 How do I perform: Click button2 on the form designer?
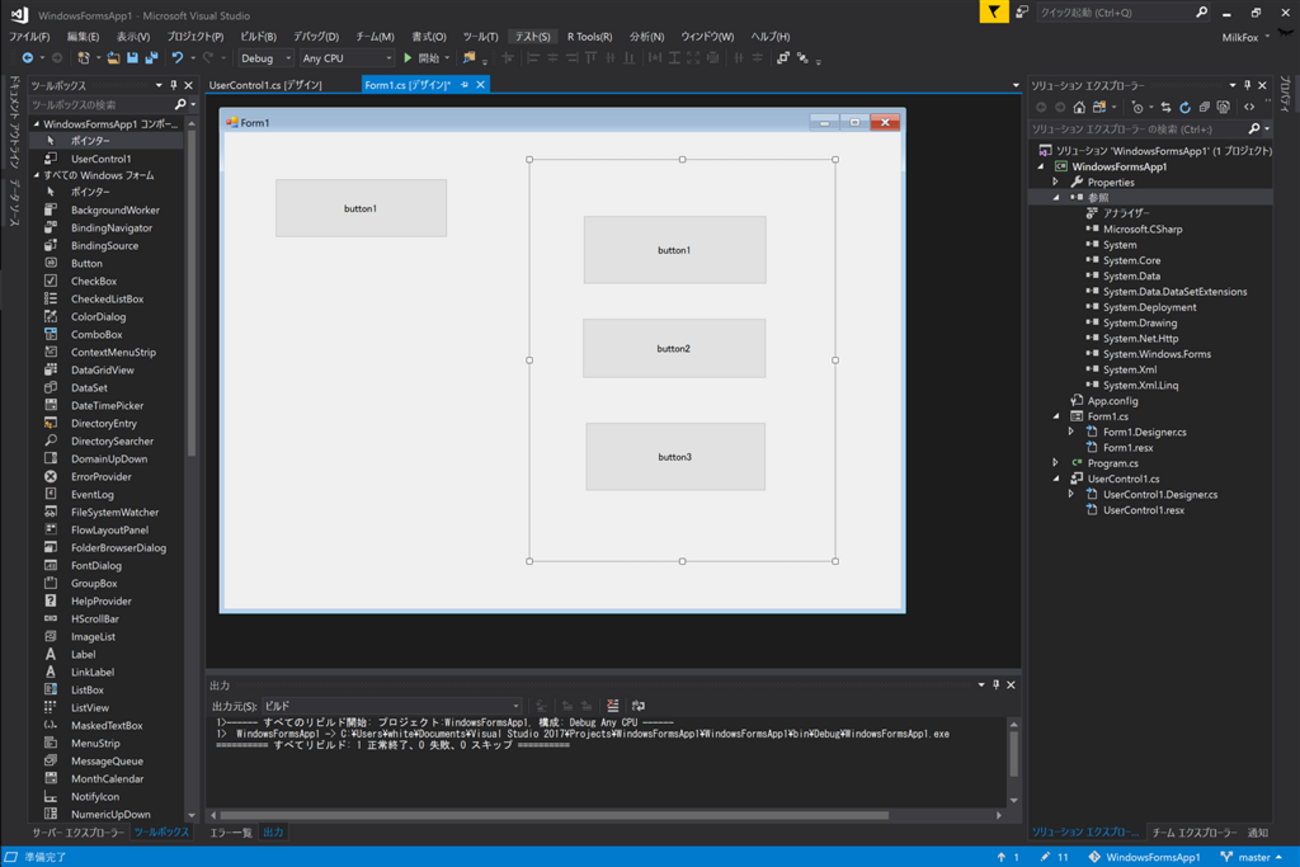coord(674,348)
